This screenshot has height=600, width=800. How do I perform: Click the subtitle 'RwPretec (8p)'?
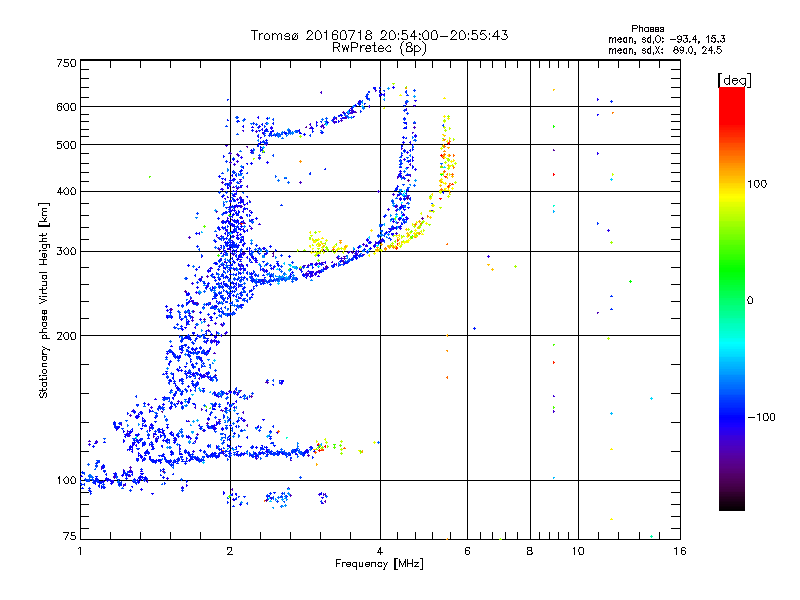click(379, 48)
